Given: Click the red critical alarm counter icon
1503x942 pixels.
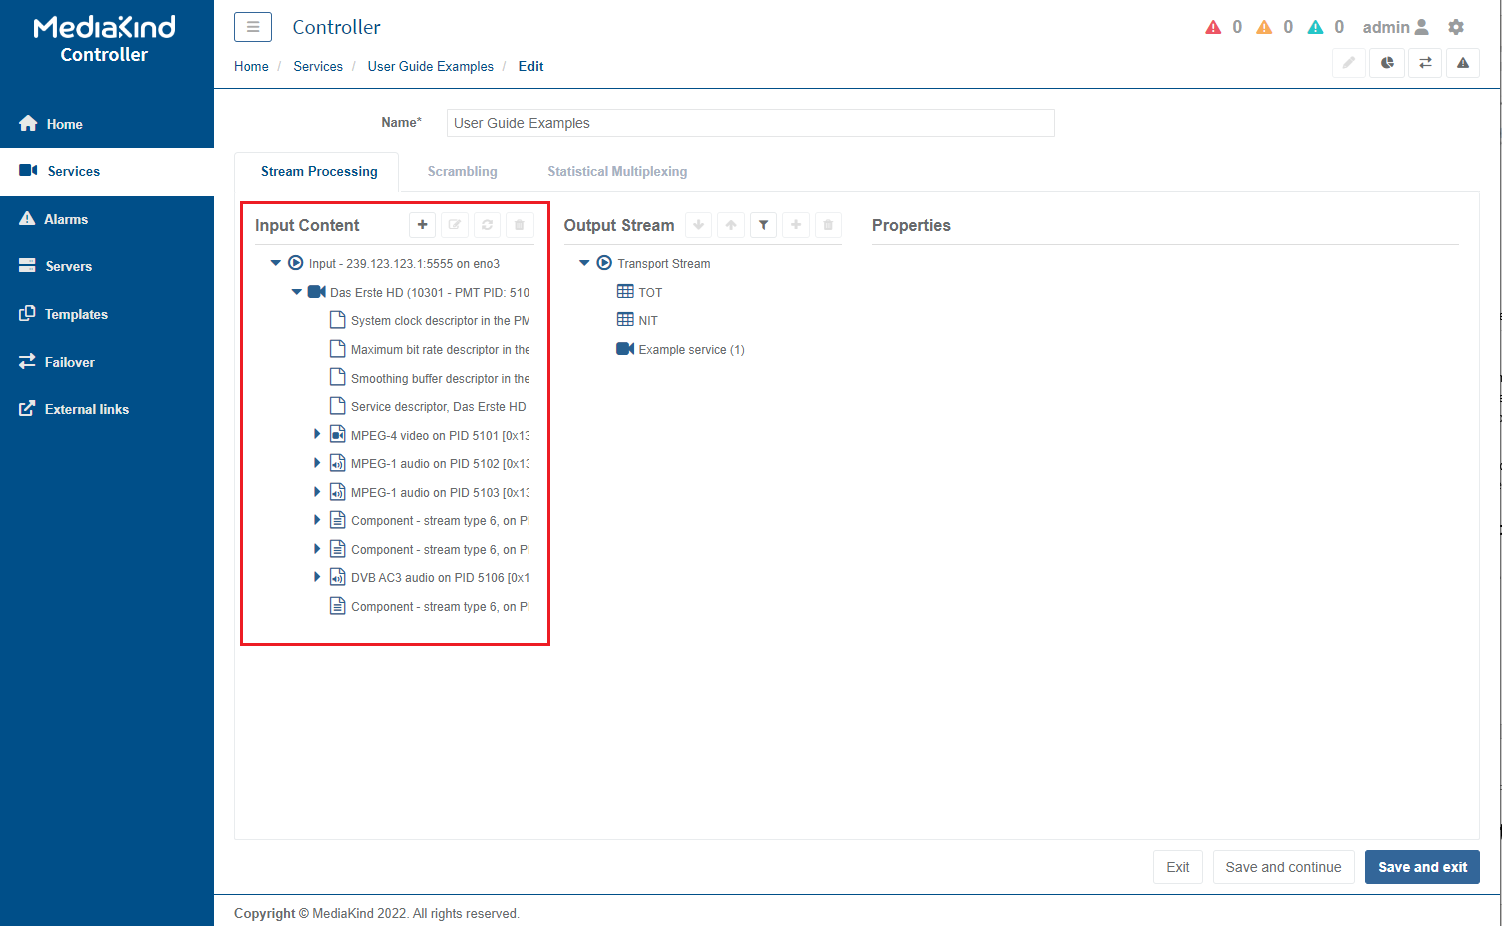Looking at the screenshot, I should pyautogui.click(x=1213, y=27).
